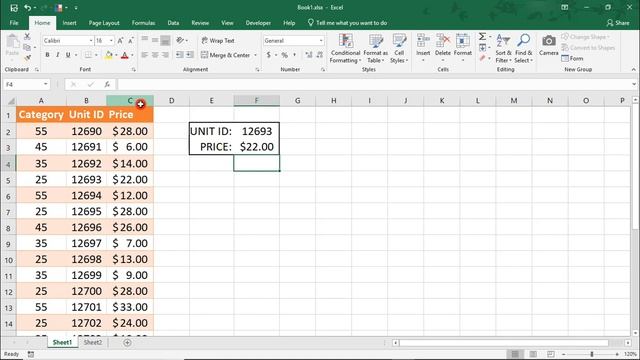
Task: Apply percent style
Action: 284,55
